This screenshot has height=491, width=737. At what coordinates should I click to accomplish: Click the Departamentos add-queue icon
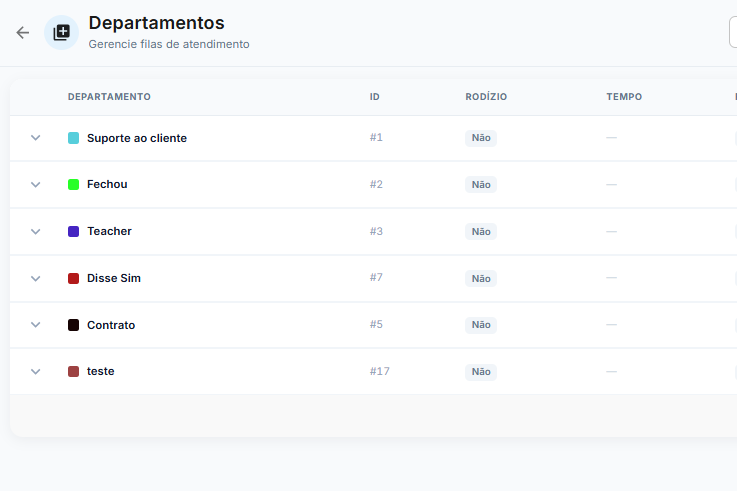point(62,32)
